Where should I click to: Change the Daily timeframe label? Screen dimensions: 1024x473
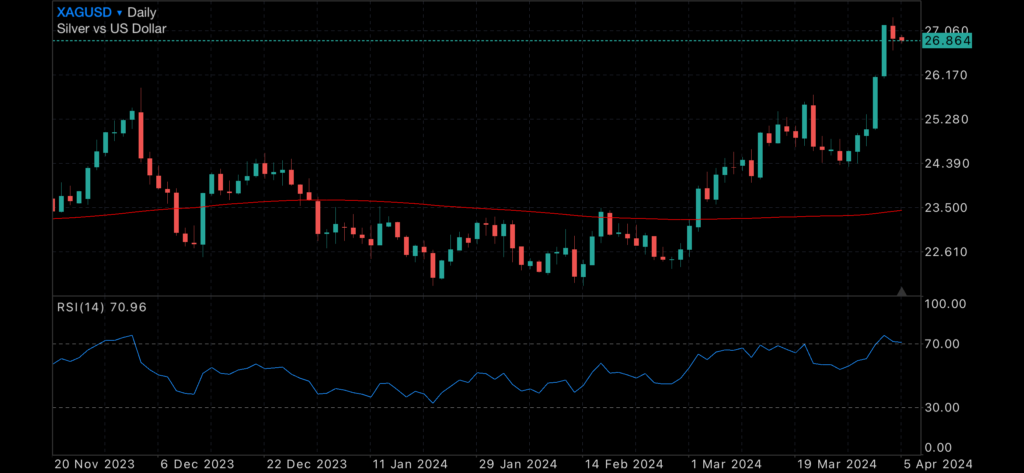click(142, 12)
